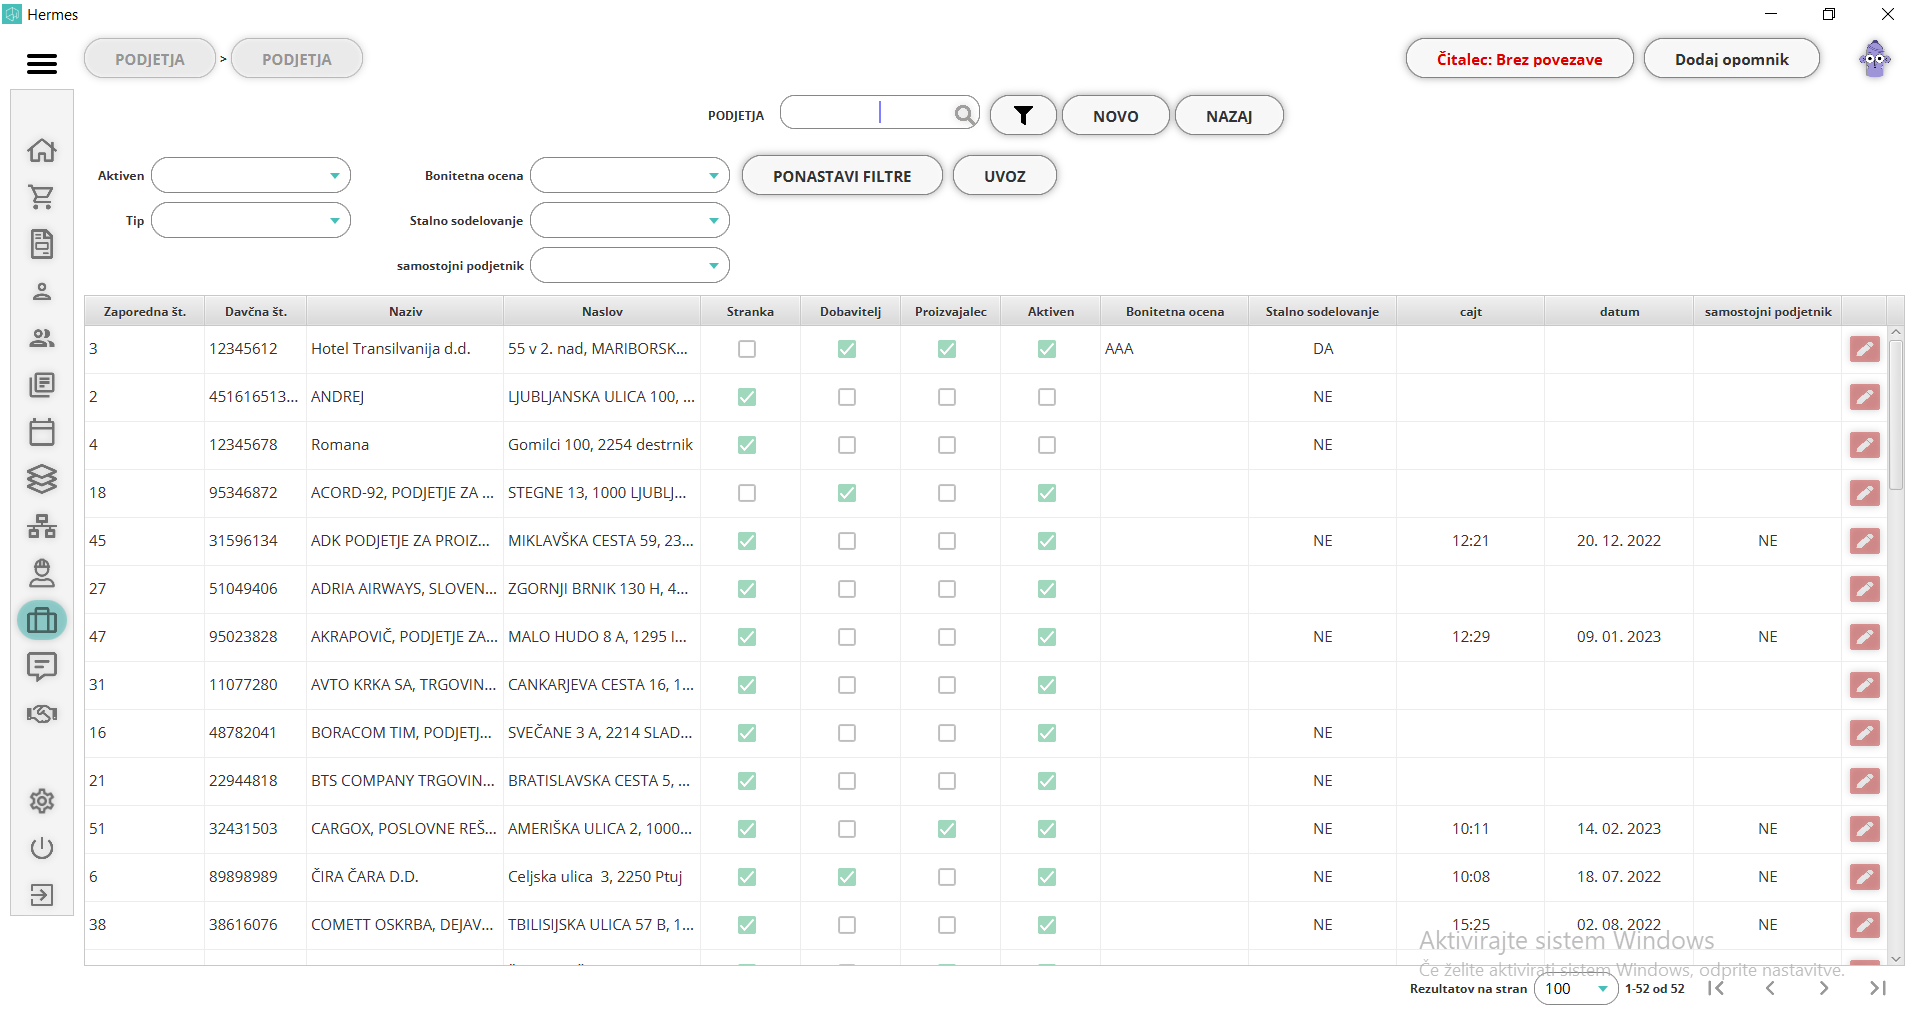Go to Home sidebar icon
The width and height of the screenshot is (1916, 1029).
point(42,150)
